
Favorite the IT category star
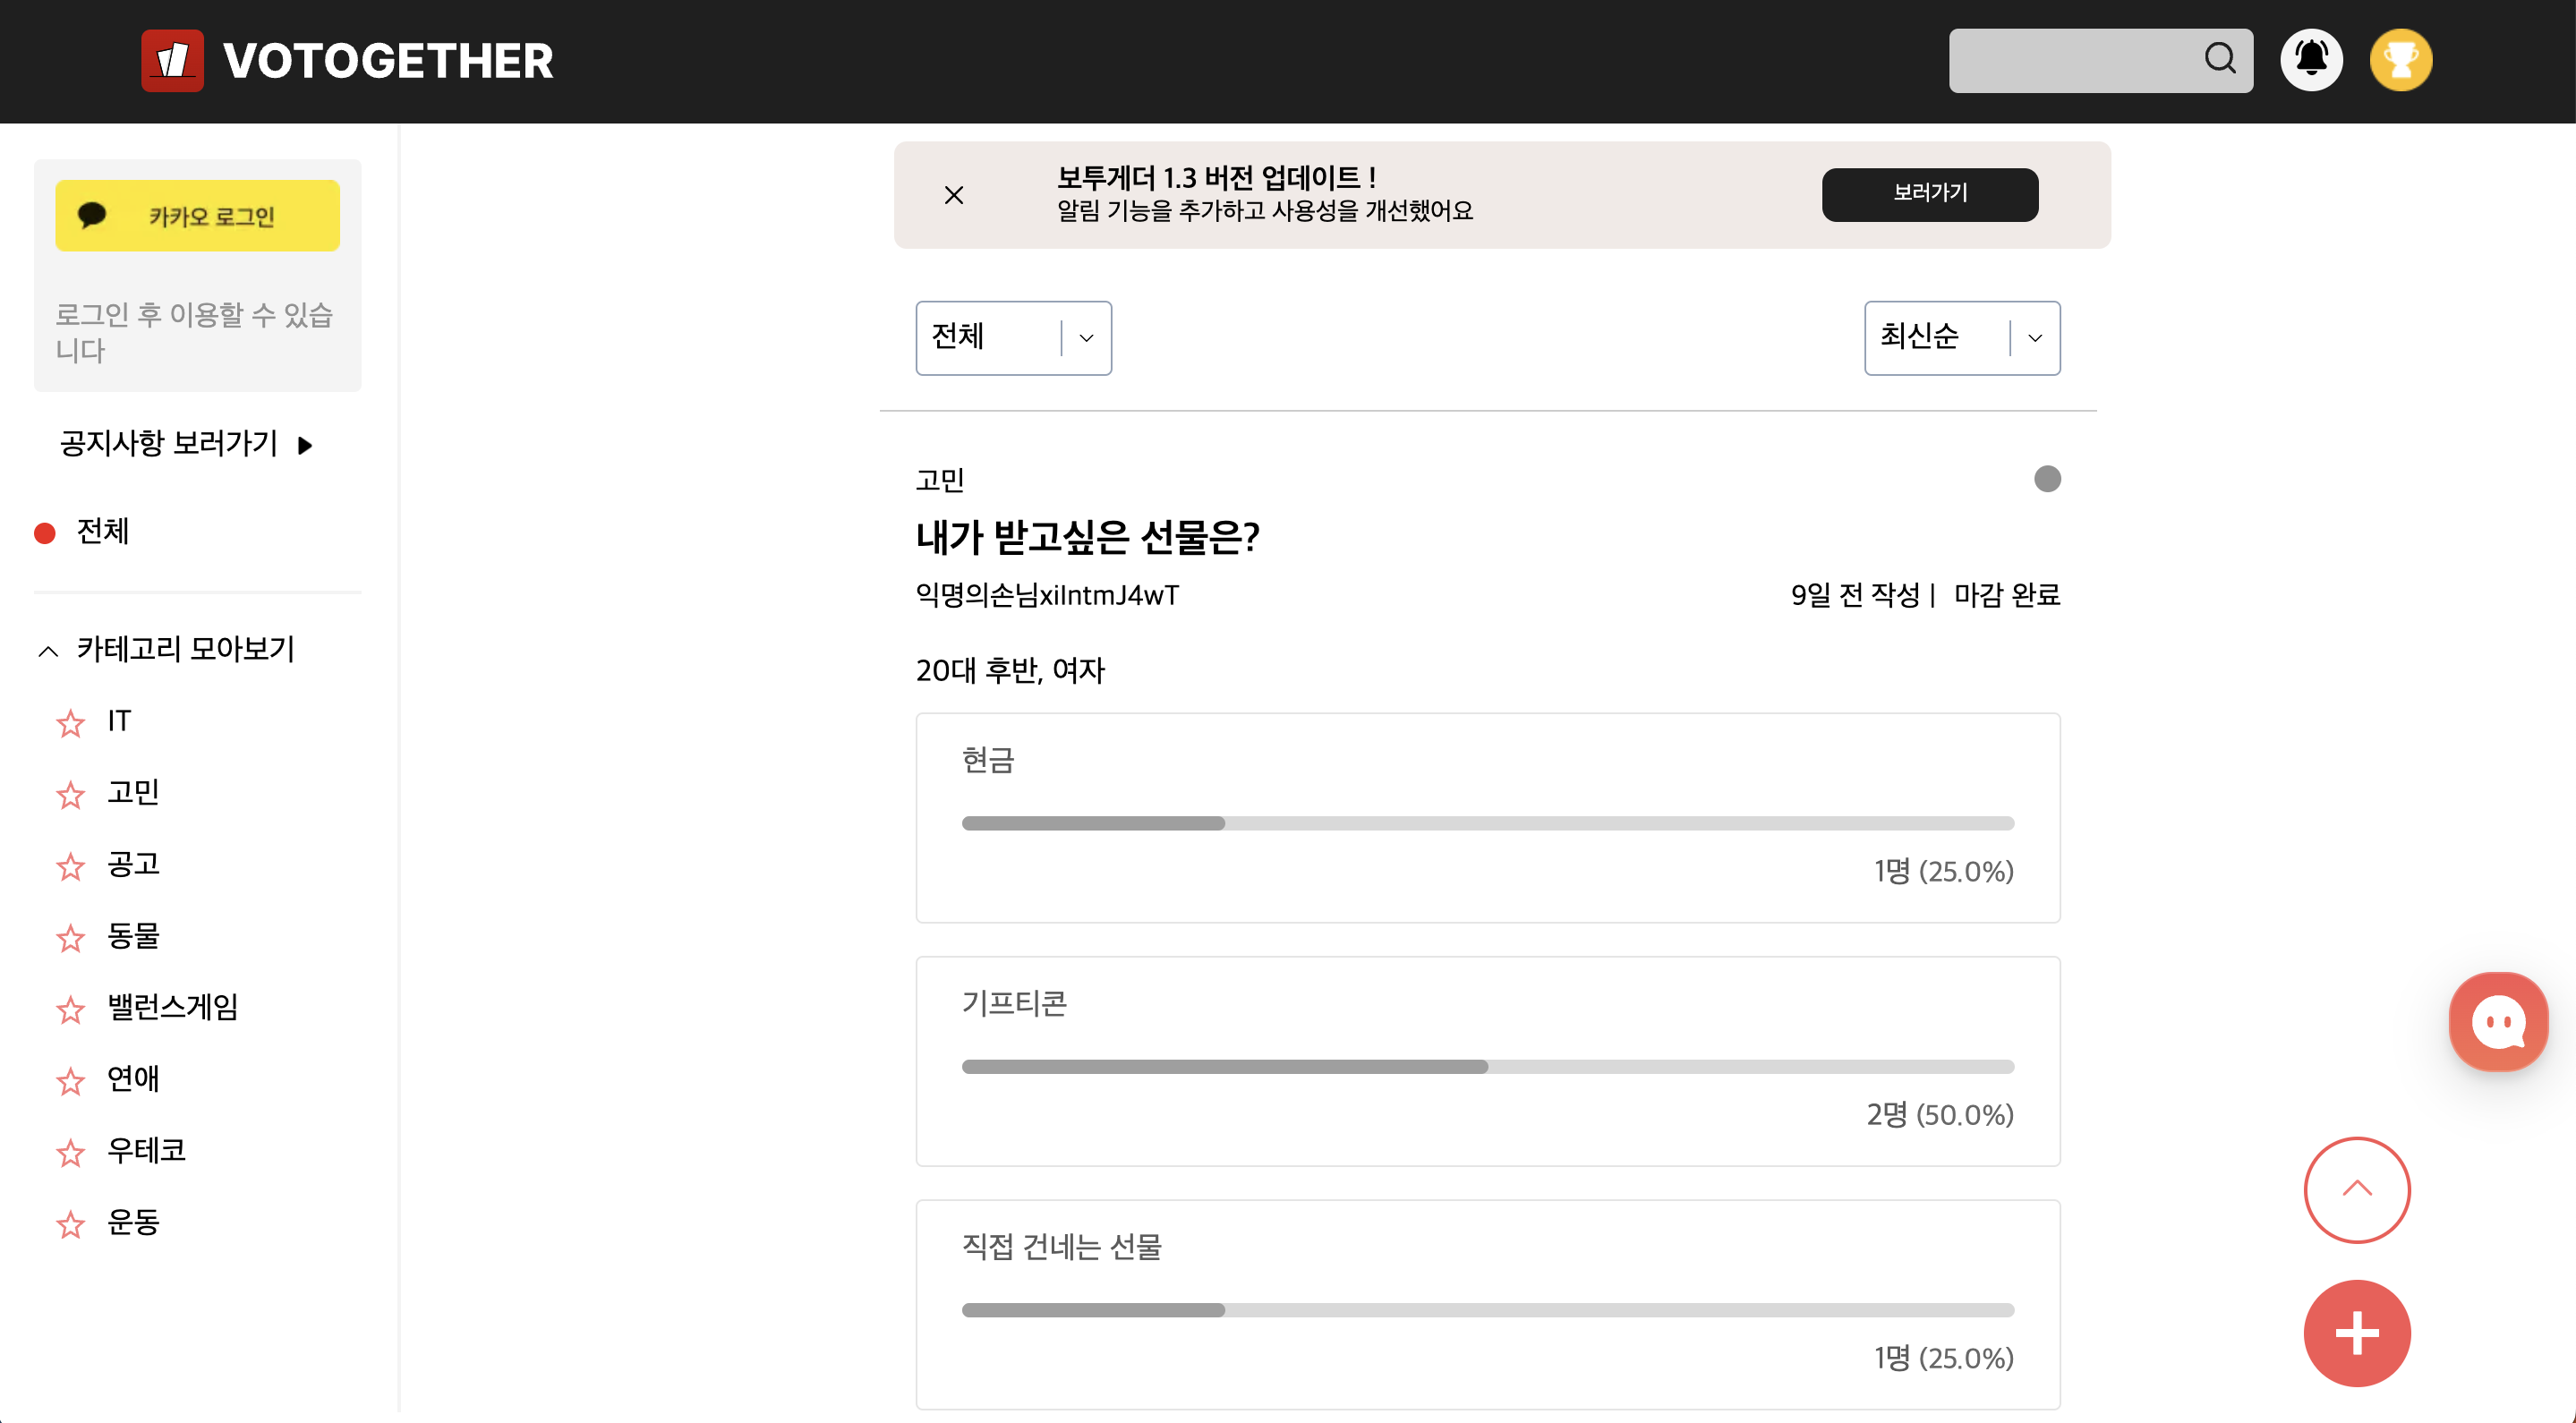70,723
